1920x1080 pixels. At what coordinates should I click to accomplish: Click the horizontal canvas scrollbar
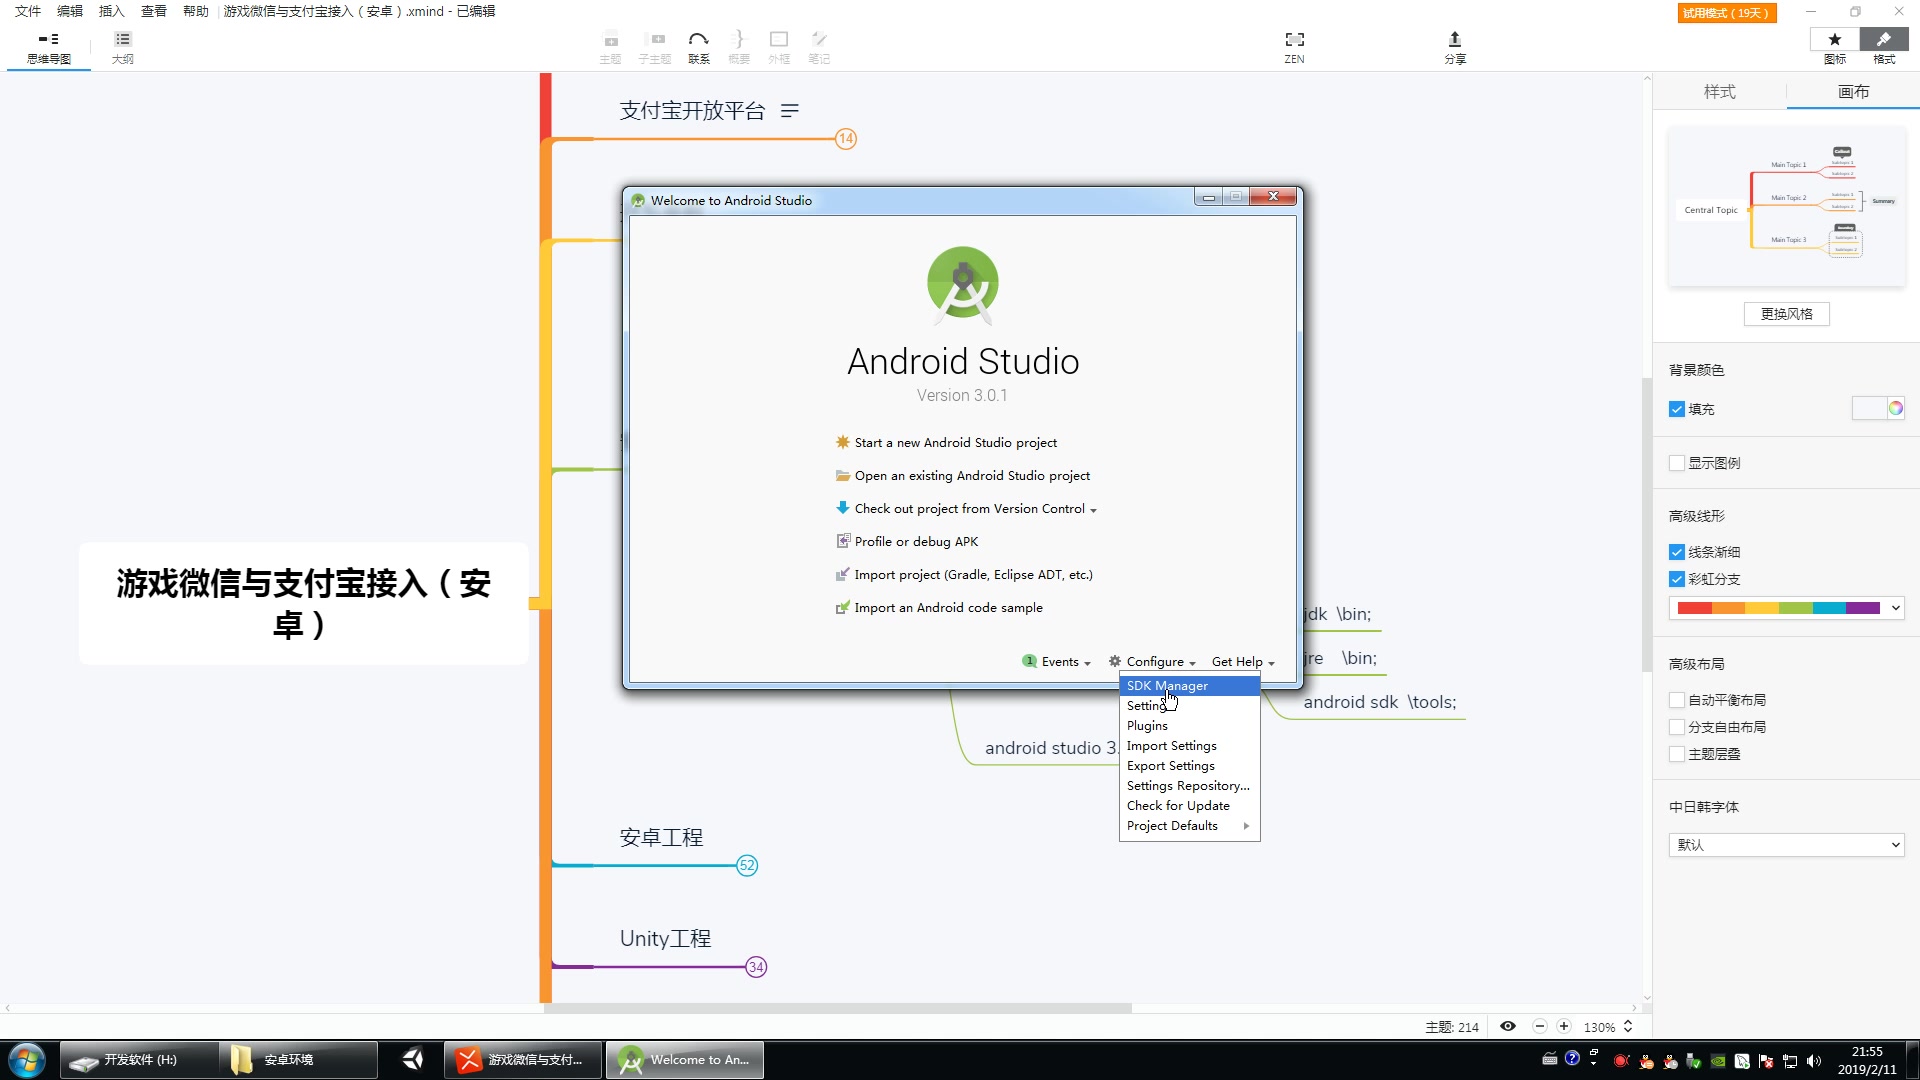[837, 1008]
